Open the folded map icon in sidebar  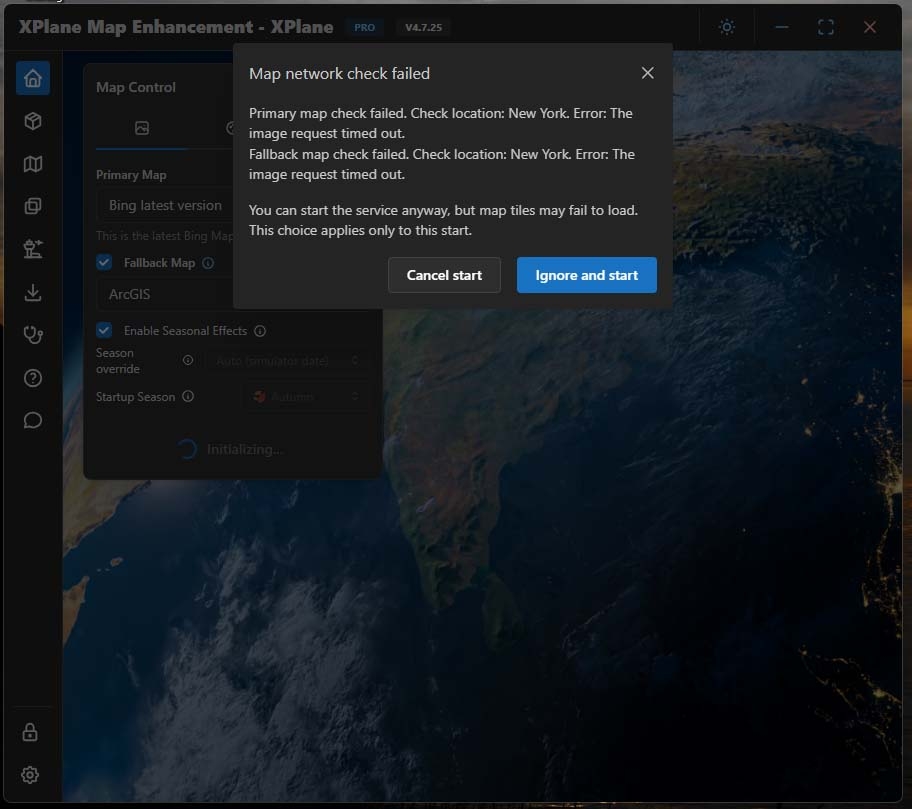[x=33, y=164]
